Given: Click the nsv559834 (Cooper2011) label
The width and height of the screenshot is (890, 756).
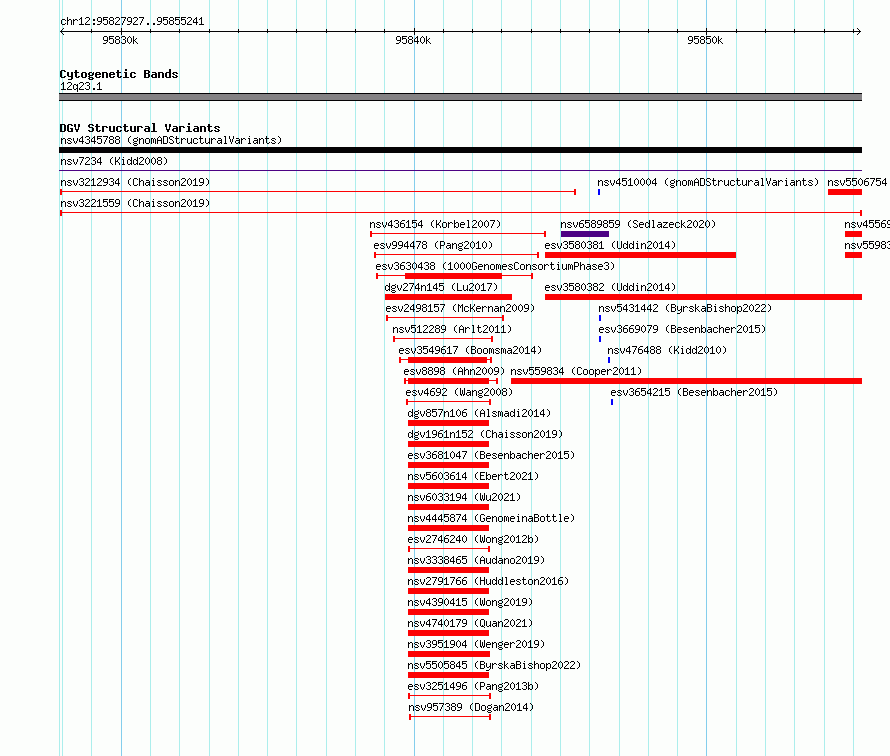Looking at the screenshot, I should tap(576, 371).
